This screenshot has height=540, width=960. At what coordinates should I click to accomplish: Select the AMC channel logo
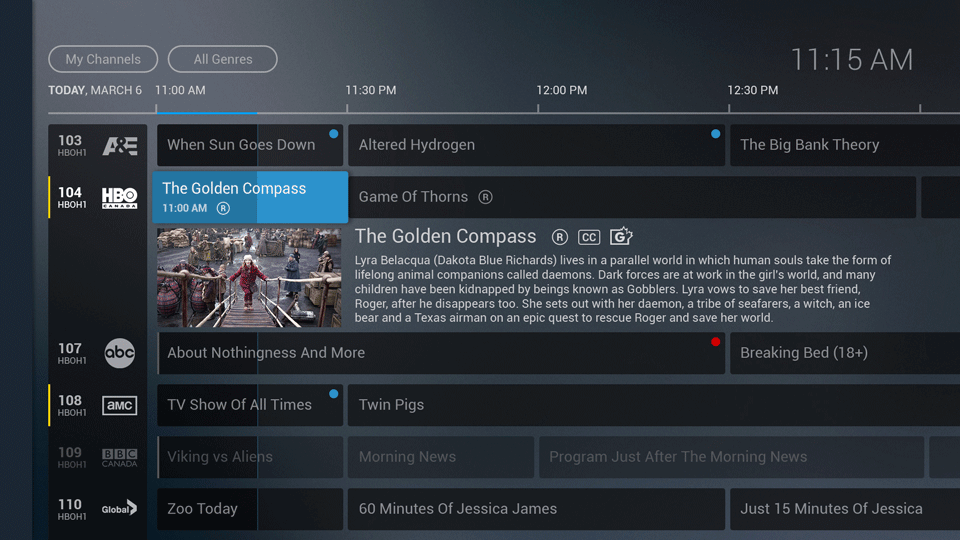coord(119,405)
